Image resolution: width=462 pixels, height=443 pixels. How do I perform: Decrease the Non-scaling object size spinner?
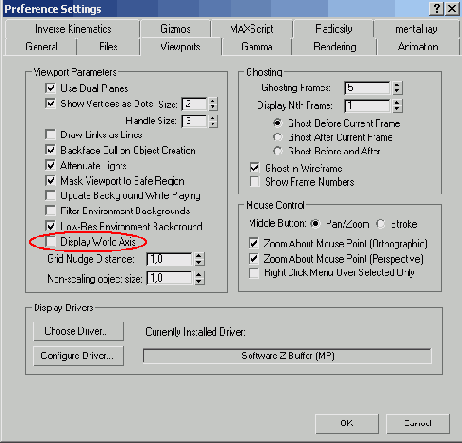tap(199, 281)
